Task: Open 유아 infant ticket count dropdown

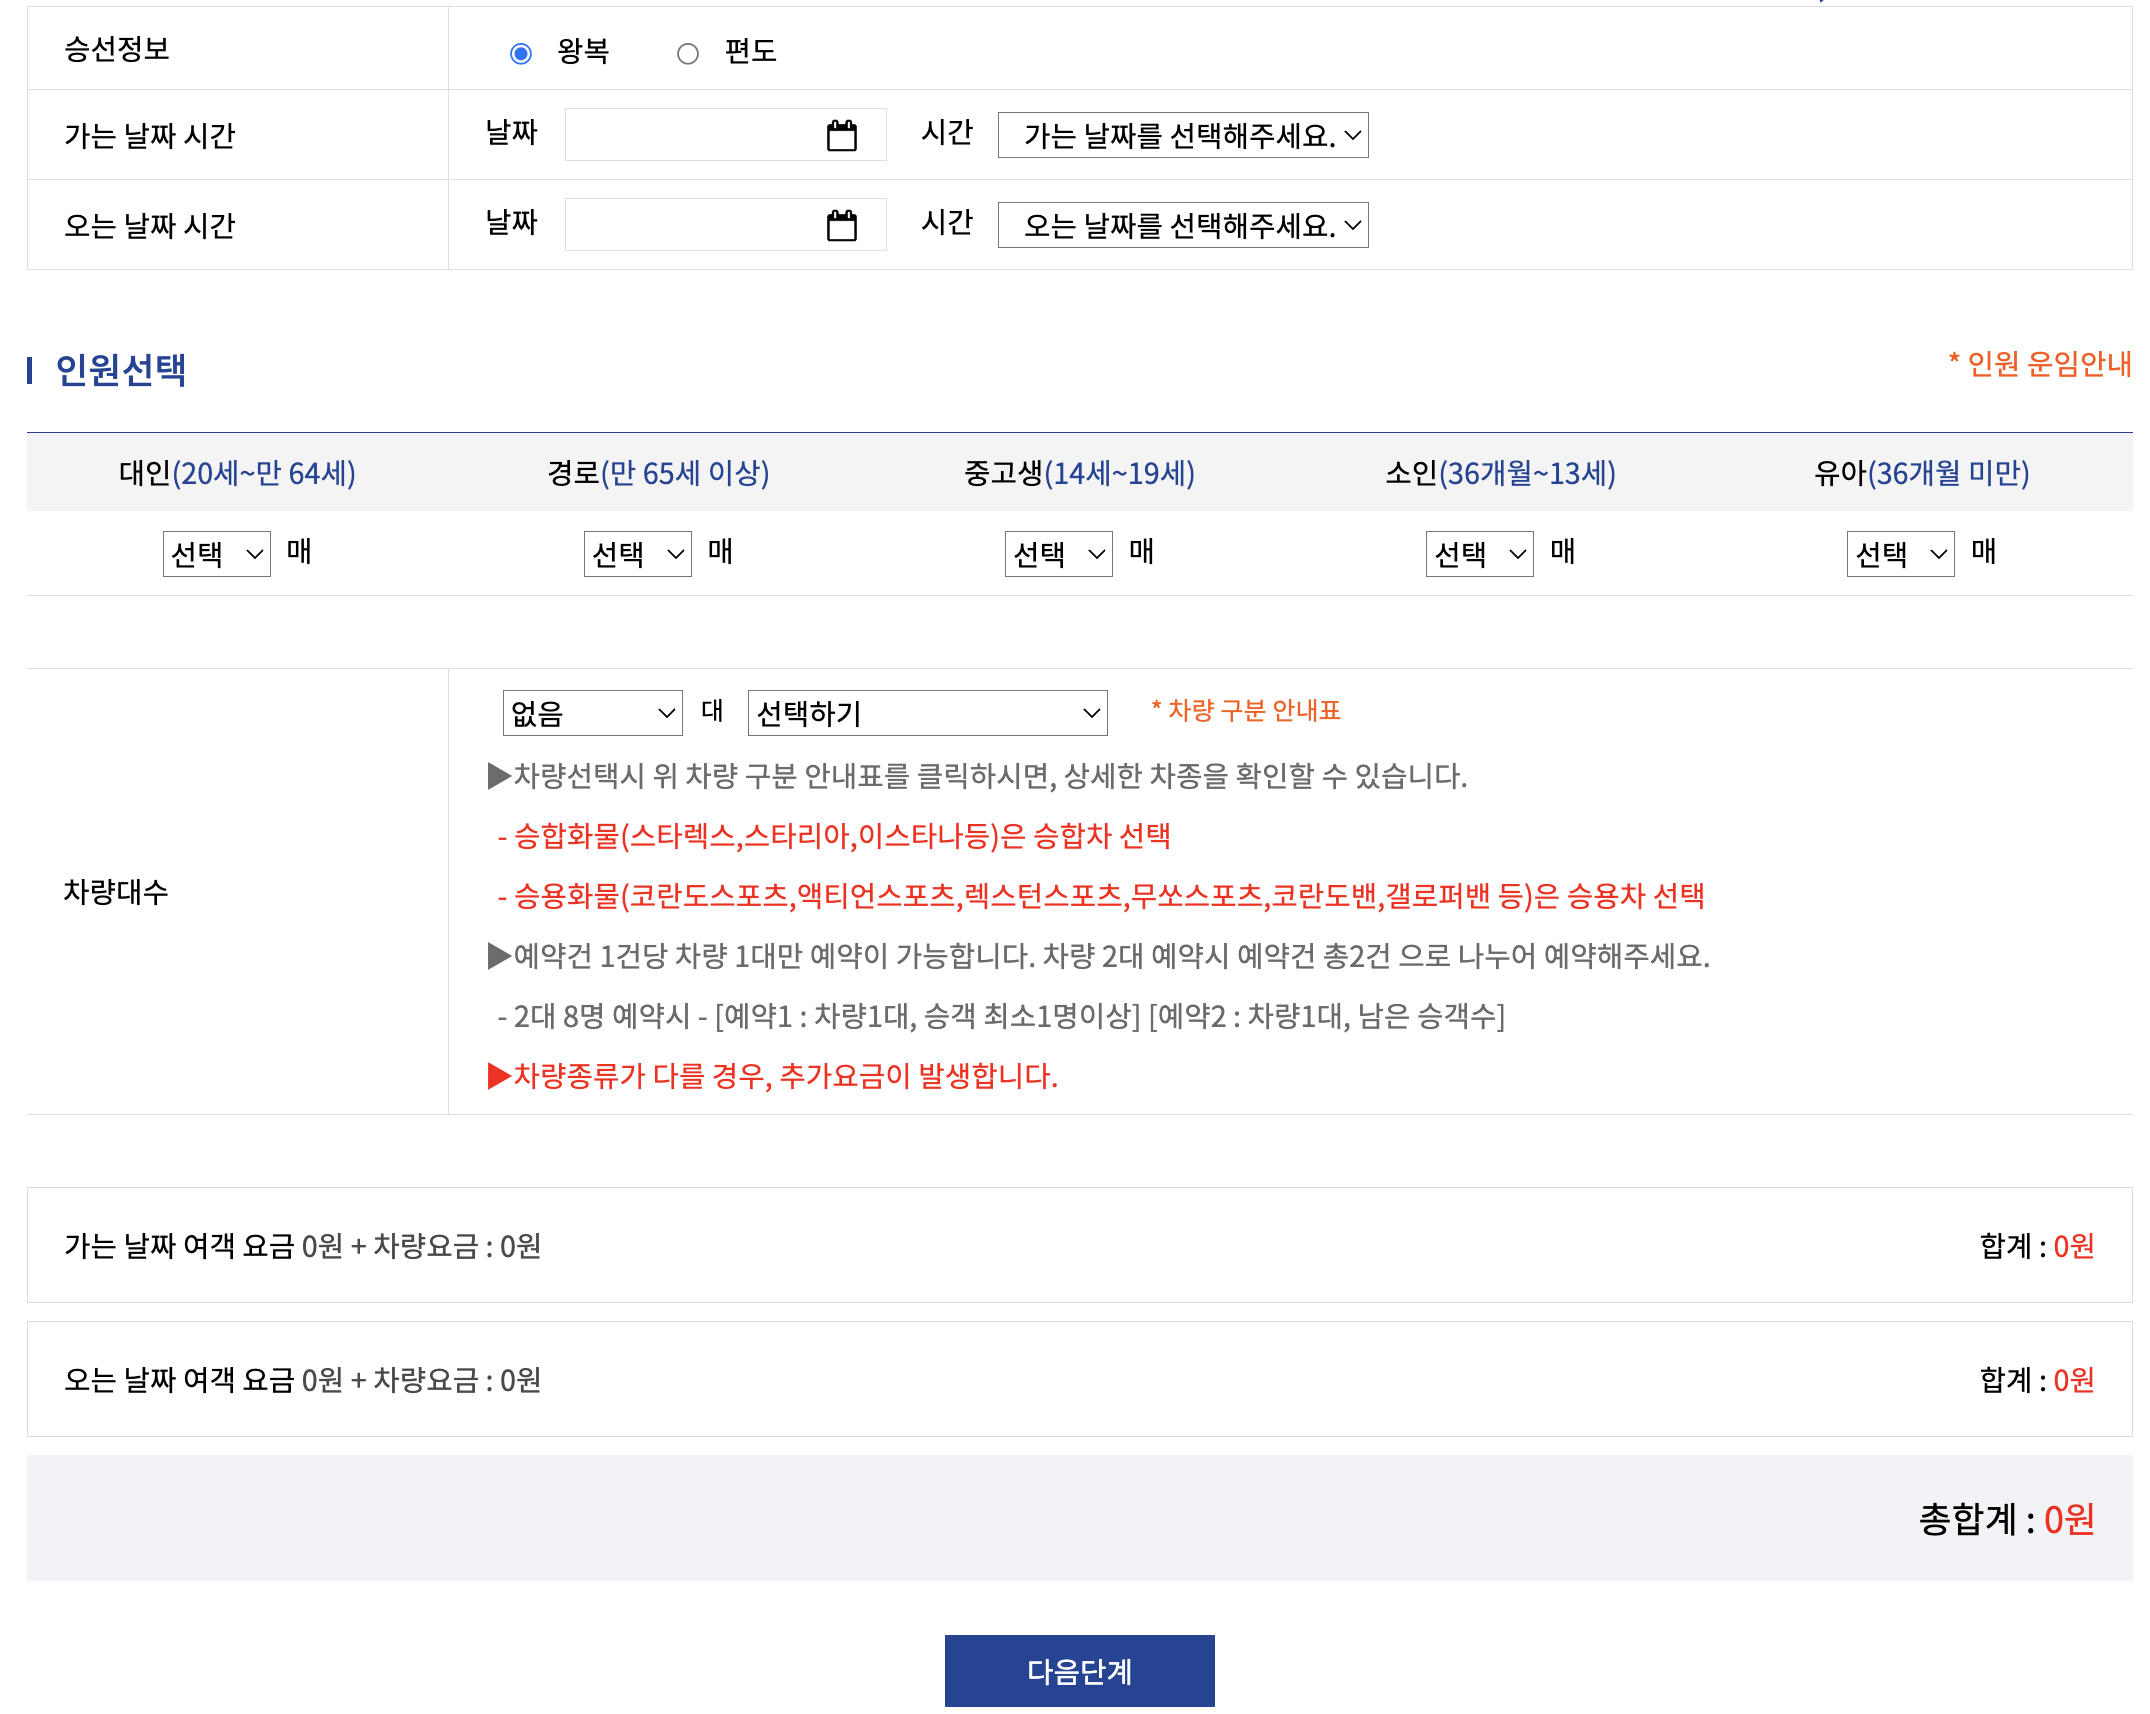Action: (x=1900, y=553)
